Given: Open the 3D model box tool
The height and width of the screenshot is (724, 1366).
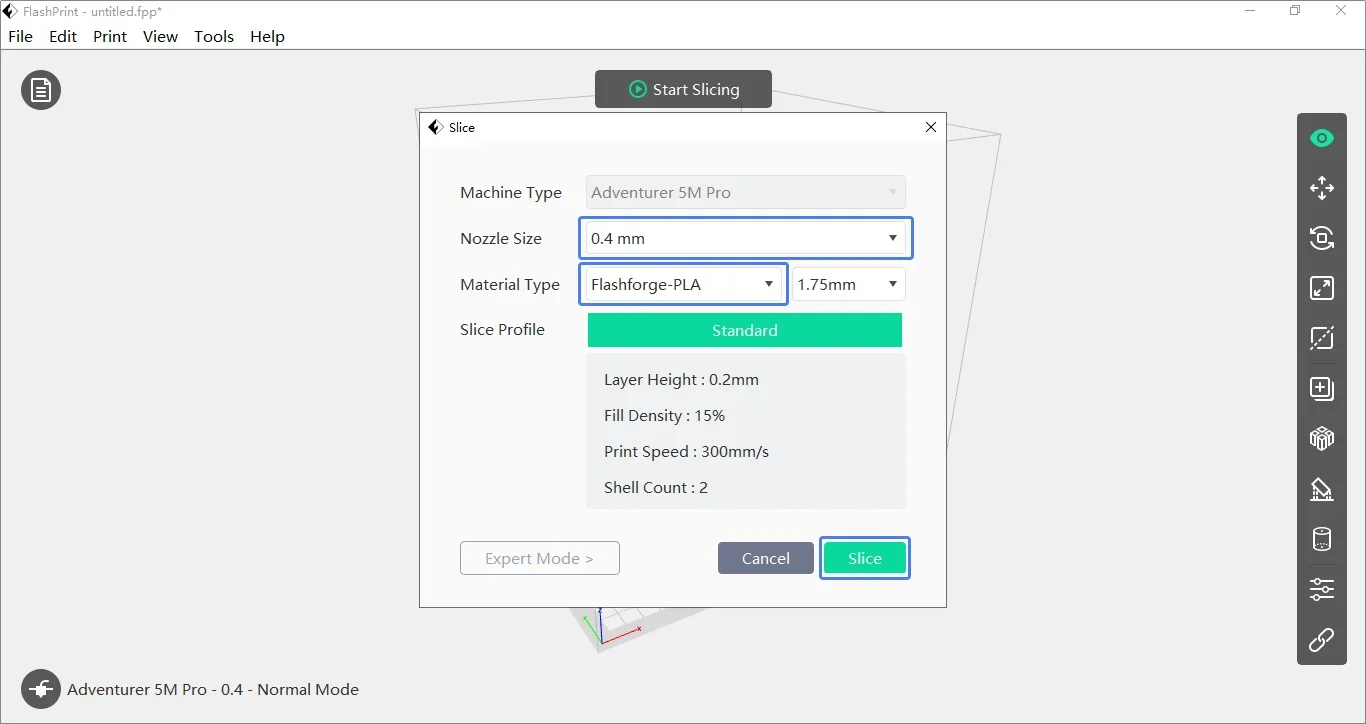Looking at the screenshot, I should [x=1321, y=438].
